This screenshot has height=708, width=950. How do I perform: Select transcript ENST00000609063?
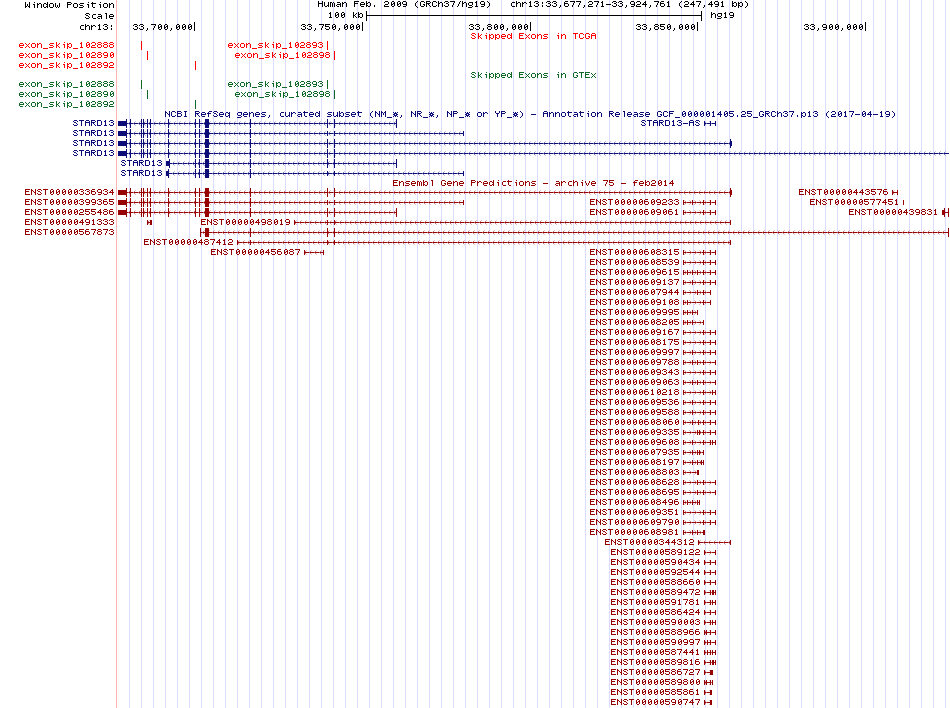634,382
